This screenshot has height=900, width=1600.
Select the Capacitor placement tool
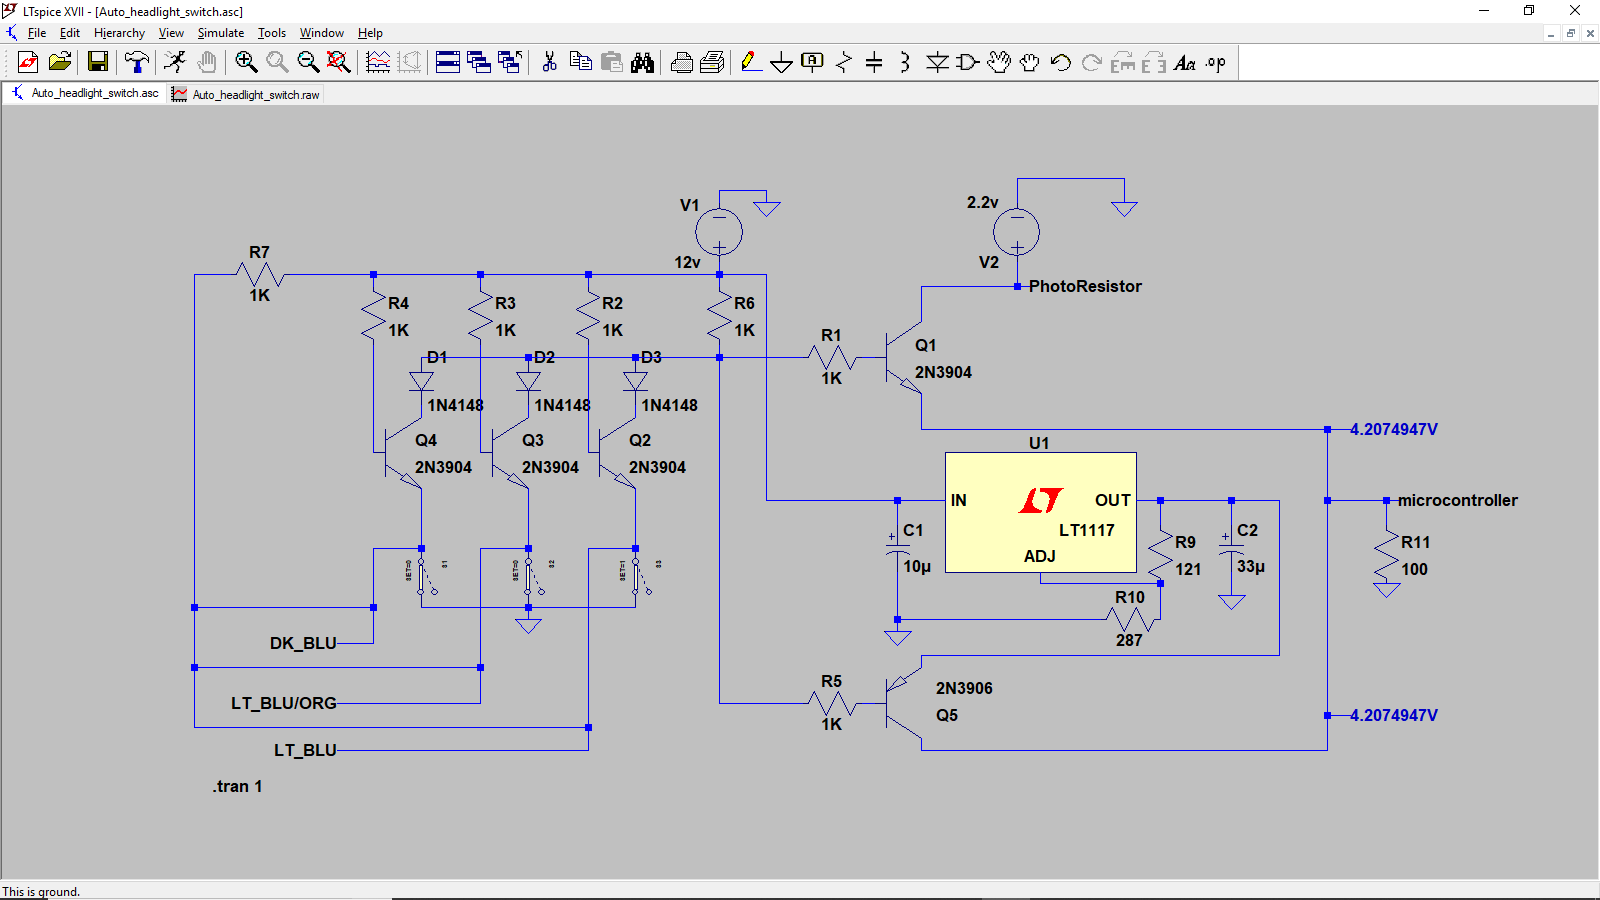(x=874, y=63)
